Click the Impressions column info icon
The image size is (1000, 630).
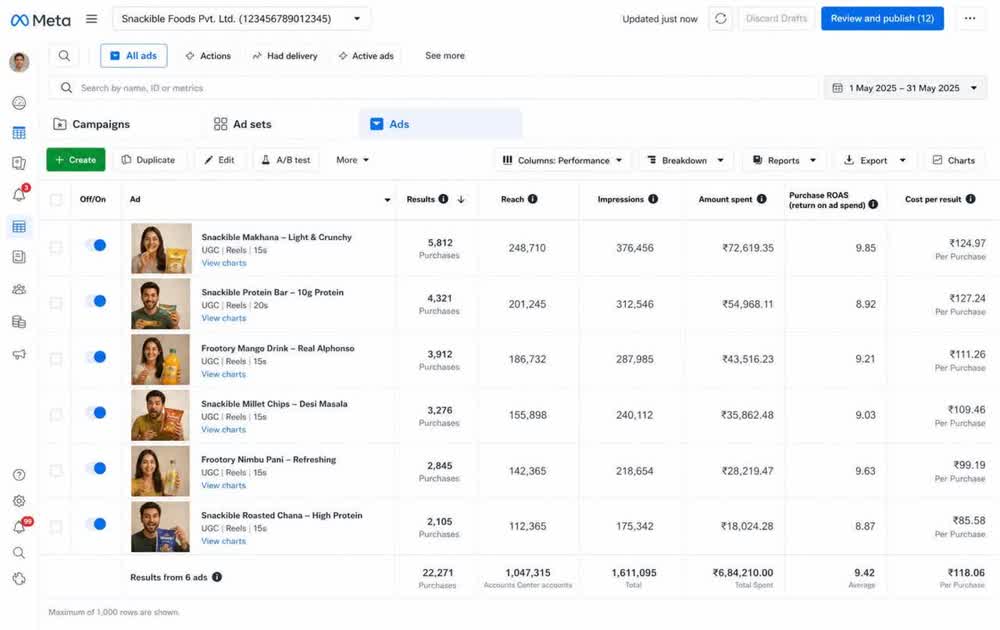653,199
